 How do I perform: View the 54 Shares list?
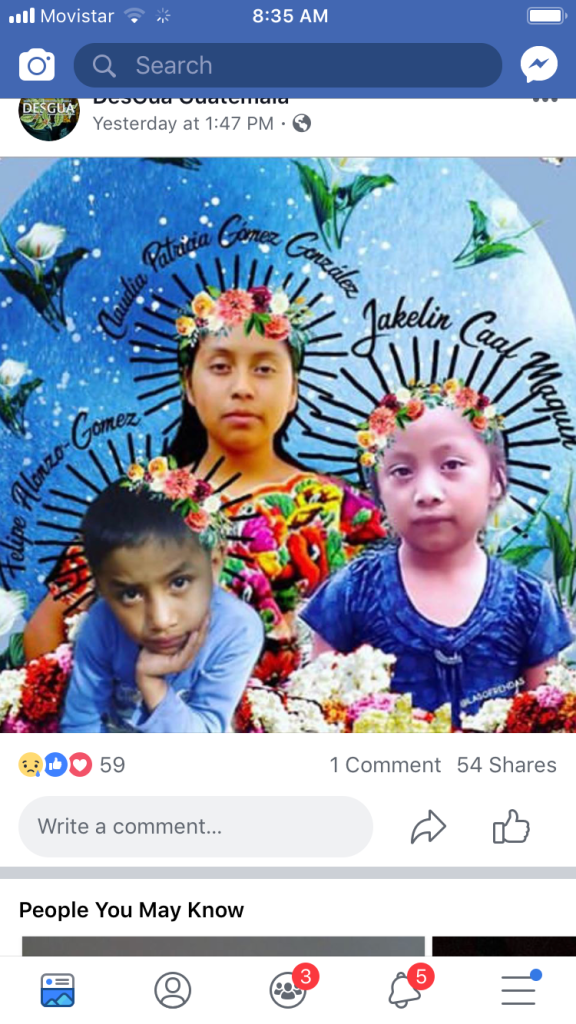coord(507,765)
